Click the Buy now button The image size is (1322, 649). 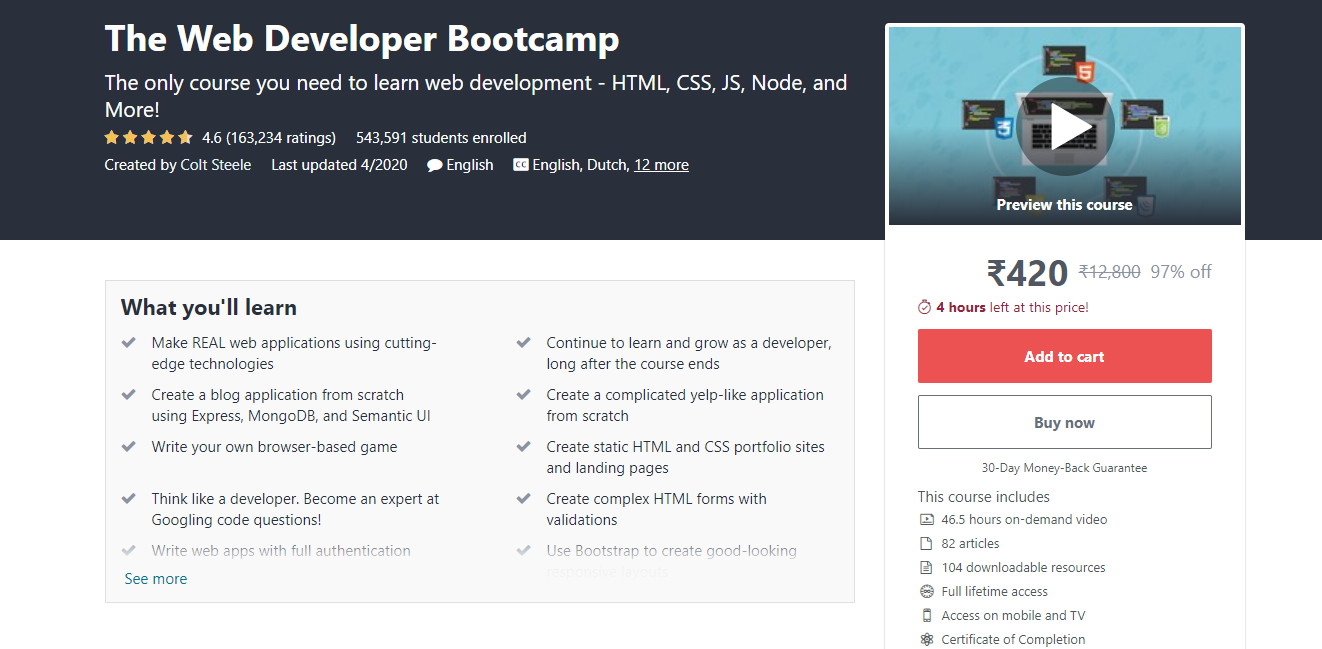coord(1065,422)
